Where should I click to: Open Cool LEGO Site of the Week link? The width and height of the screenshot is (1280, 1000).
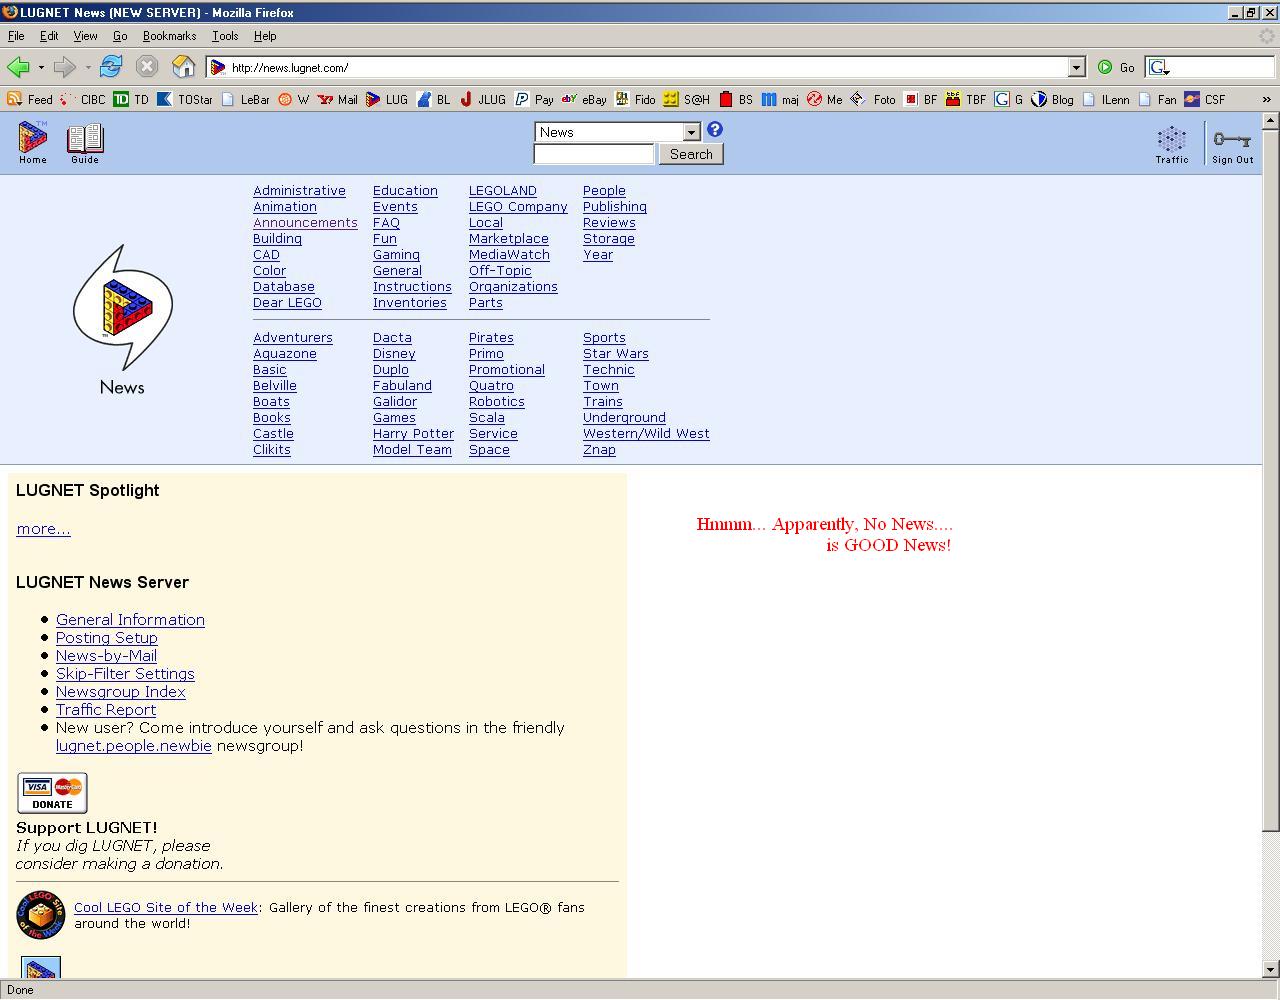coord(166,908)
